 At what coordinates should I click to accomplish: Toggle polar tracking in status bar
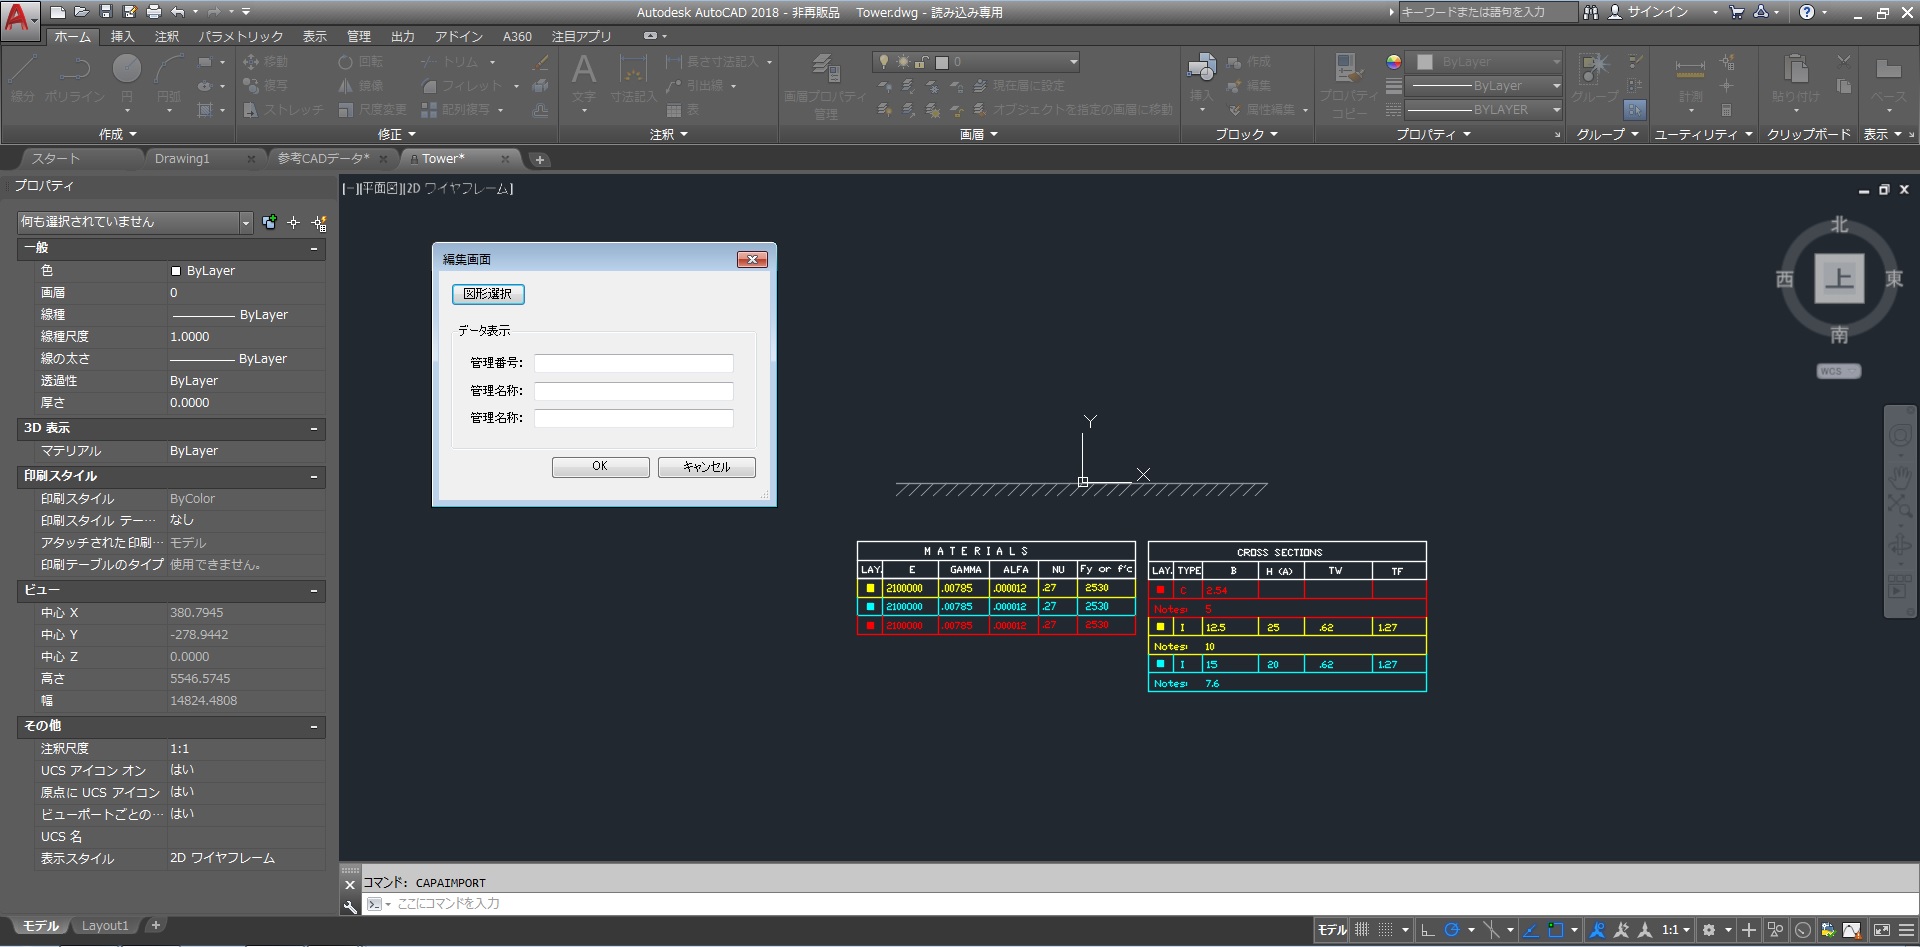pos(1452,930)
